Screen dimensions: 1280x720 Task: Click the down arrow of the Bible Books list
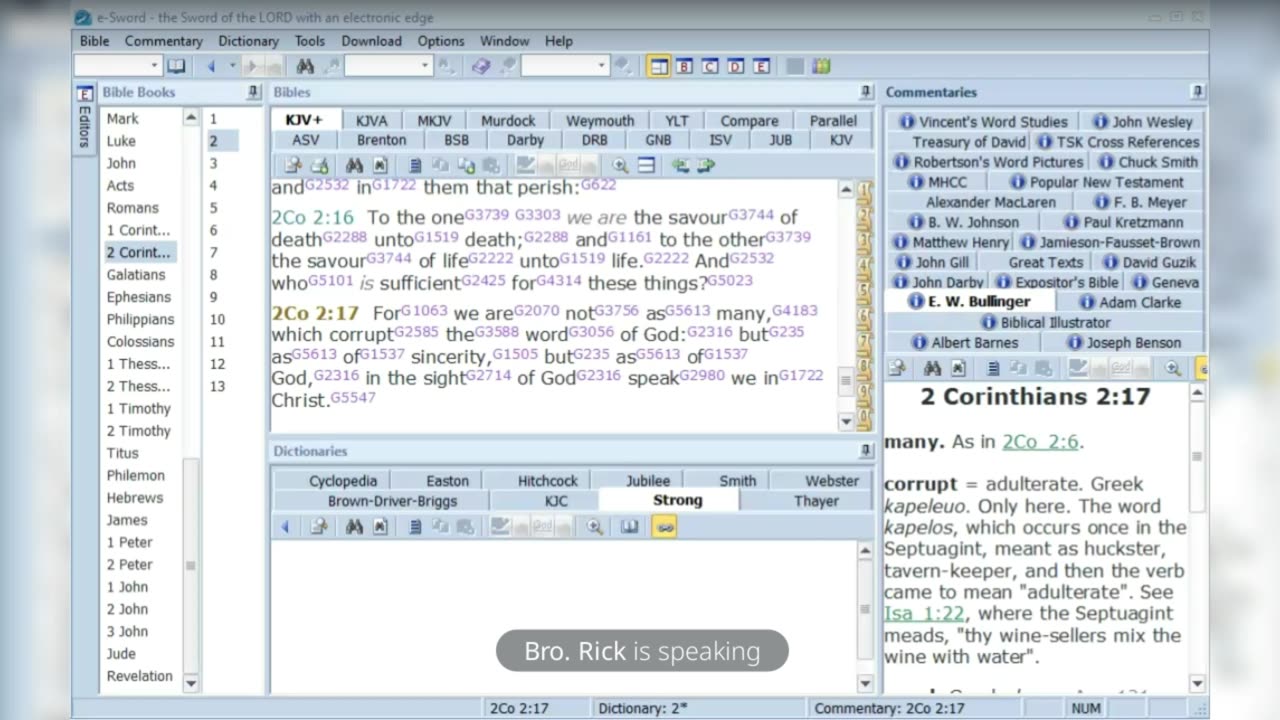pyautogui.click(x=191, y=684)
